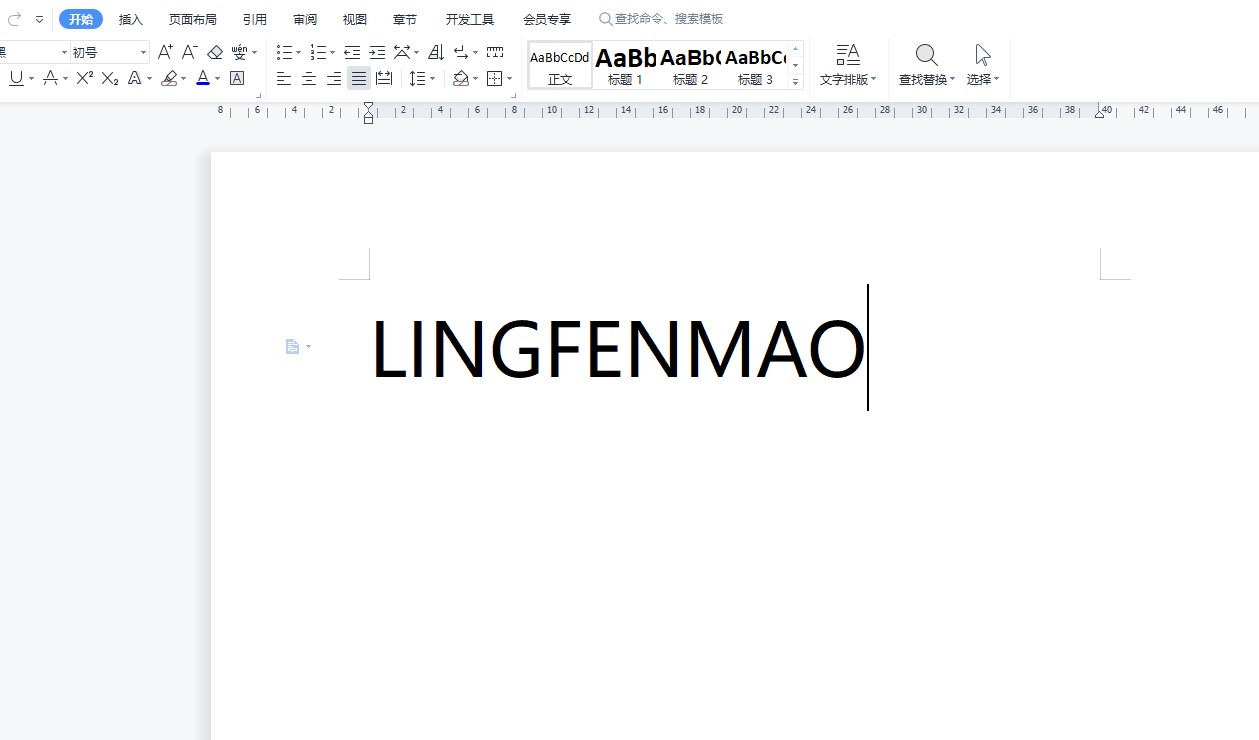Center align the paragraph
The image size is (1259, 740).
click(309, 78)
